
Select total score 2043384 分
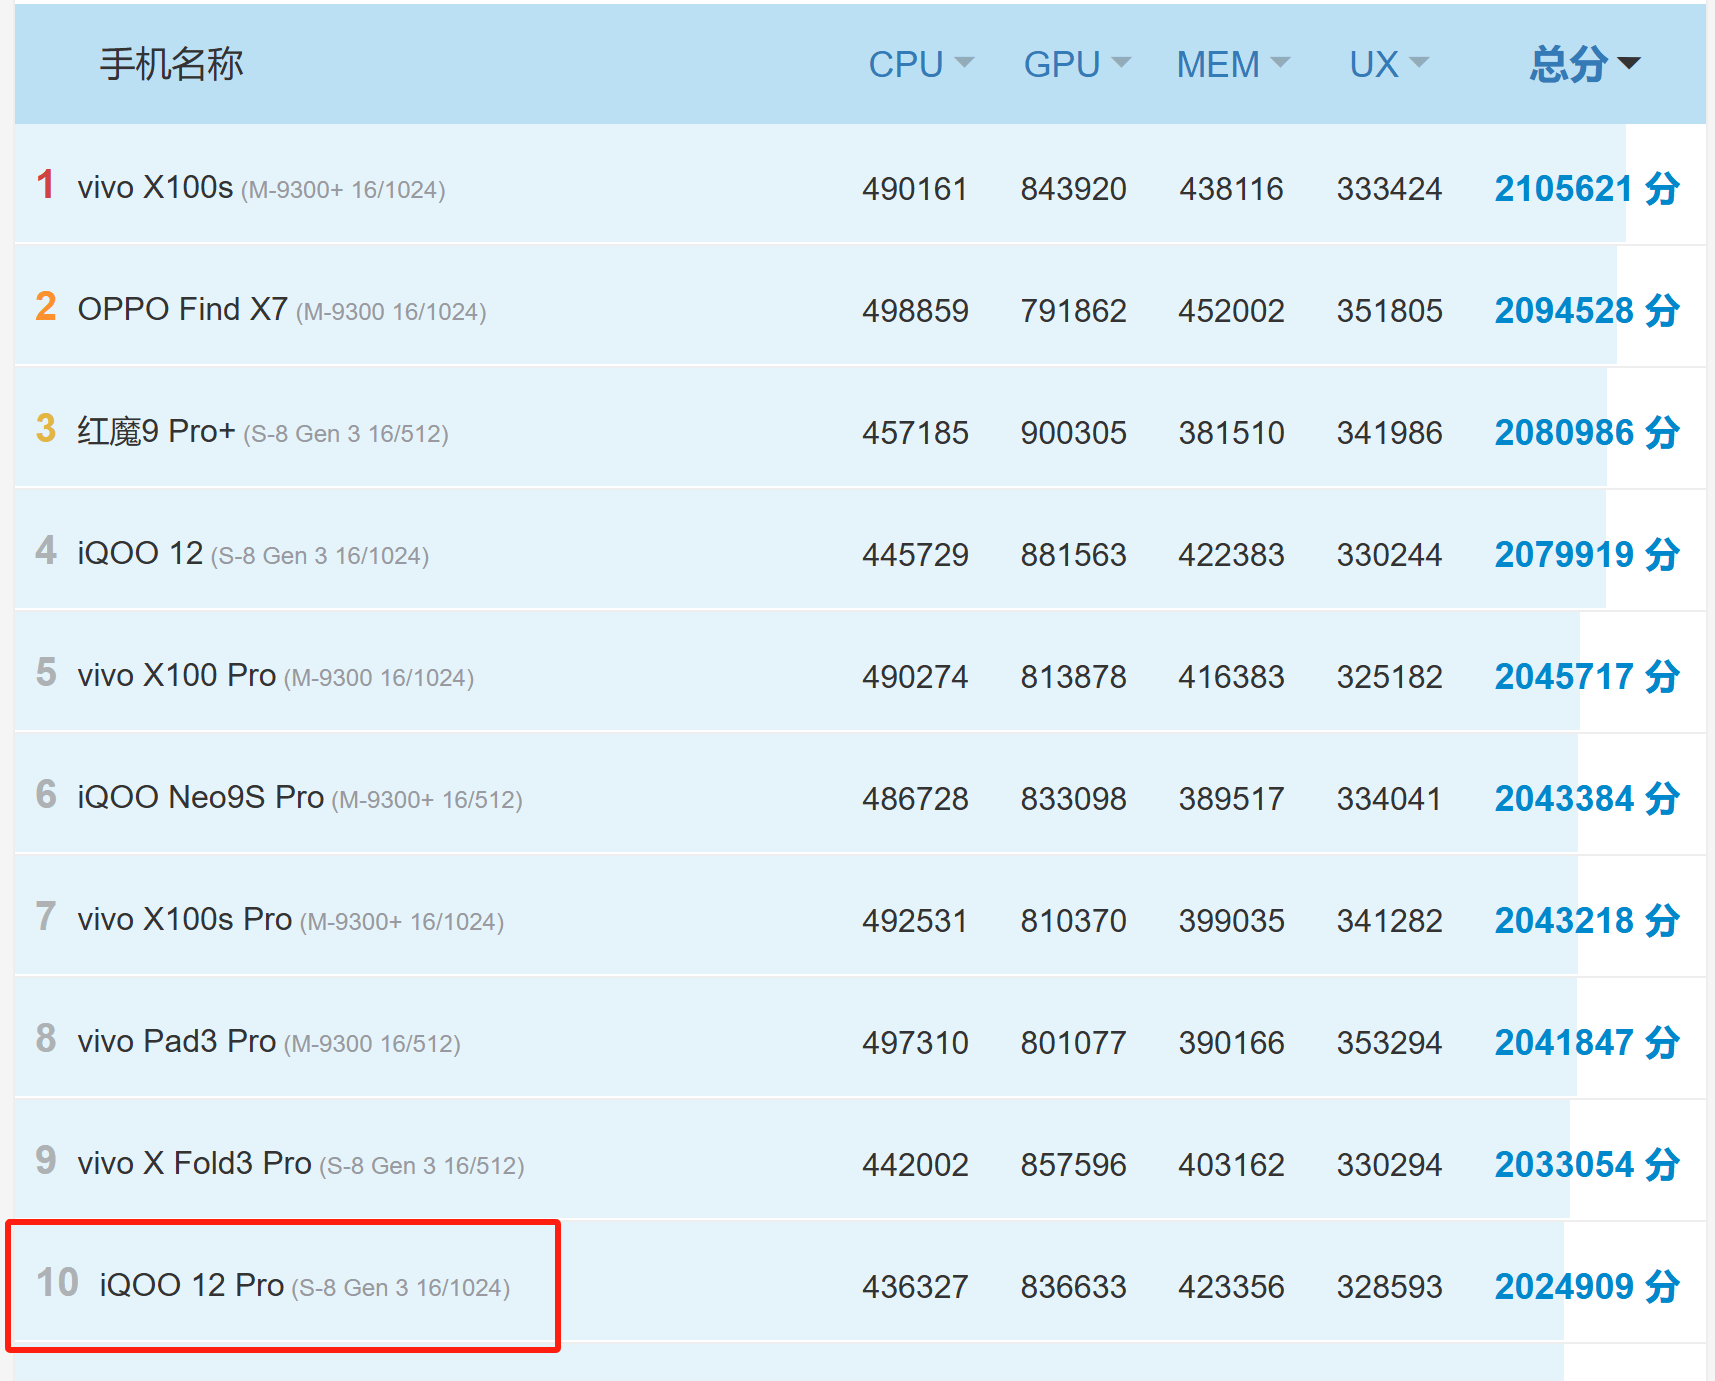click(1587, 798)
